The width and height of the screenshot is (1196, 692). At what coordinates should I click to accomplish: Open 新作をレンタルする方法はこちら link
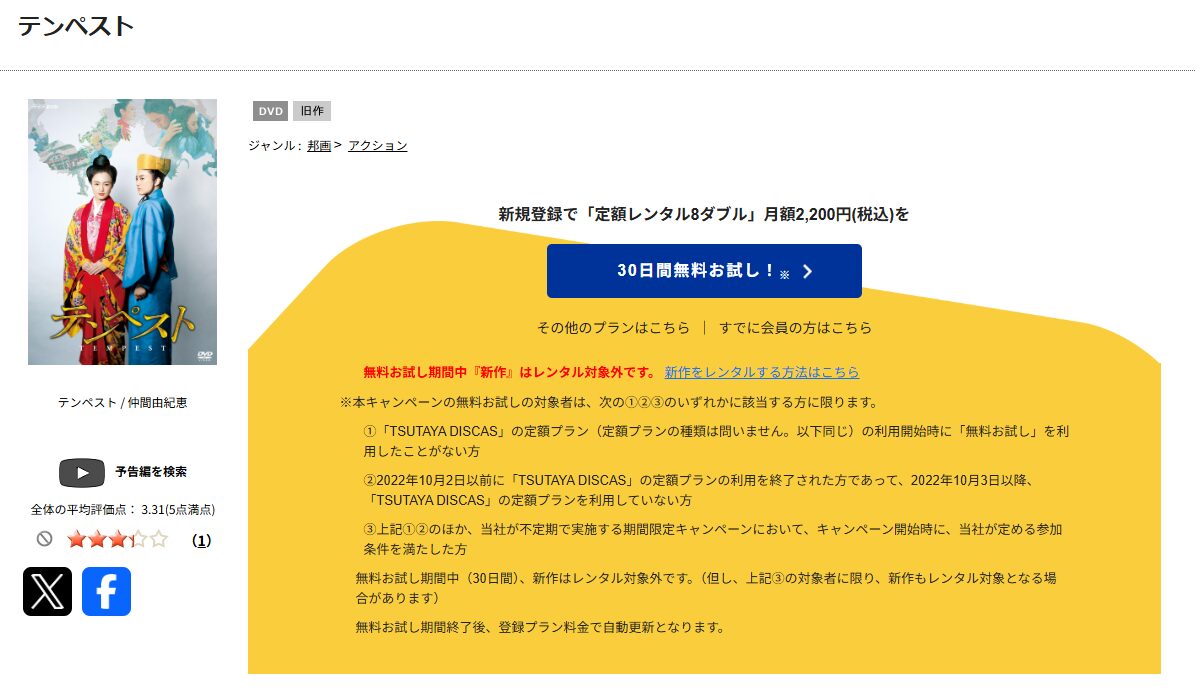click(761, 372)
